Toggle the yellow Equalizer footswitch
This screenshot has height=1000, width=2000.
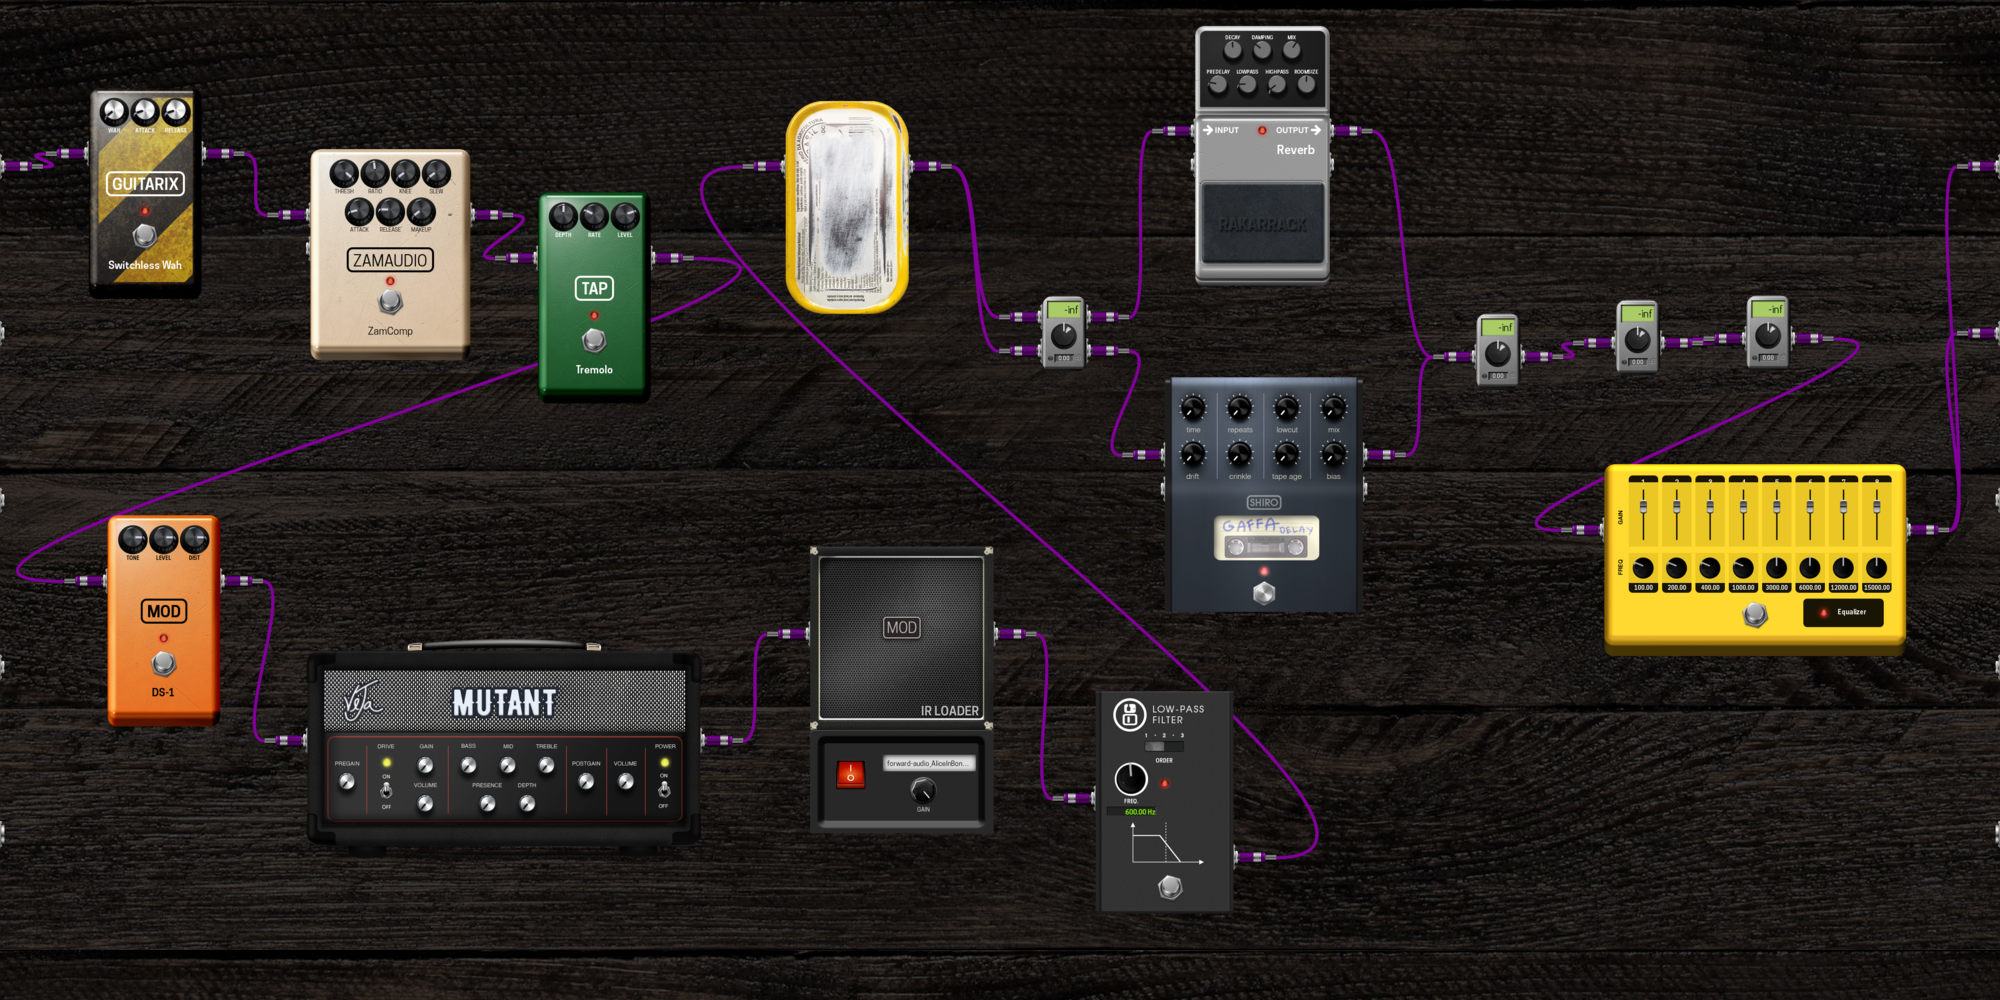point(1755,615)
